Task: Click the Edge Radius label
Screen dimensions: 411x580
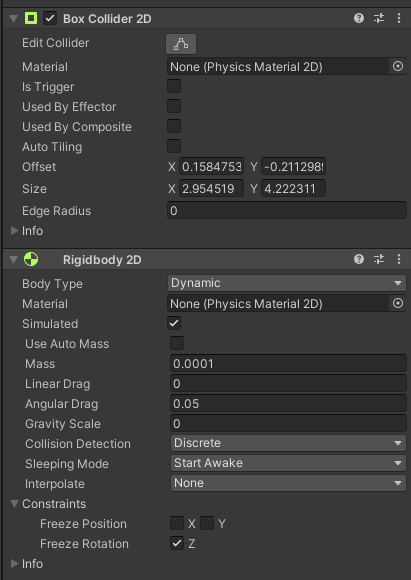Action: point(57,210)
